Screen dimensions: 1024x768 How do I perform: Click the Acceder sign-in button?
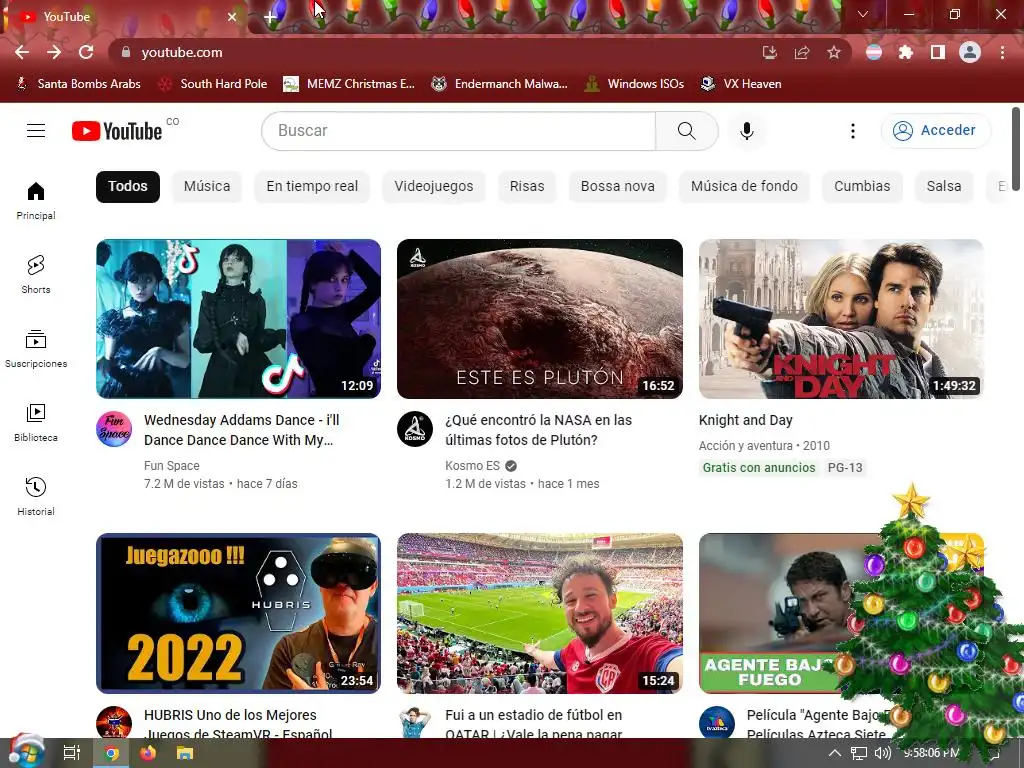[x=936, y=131]
